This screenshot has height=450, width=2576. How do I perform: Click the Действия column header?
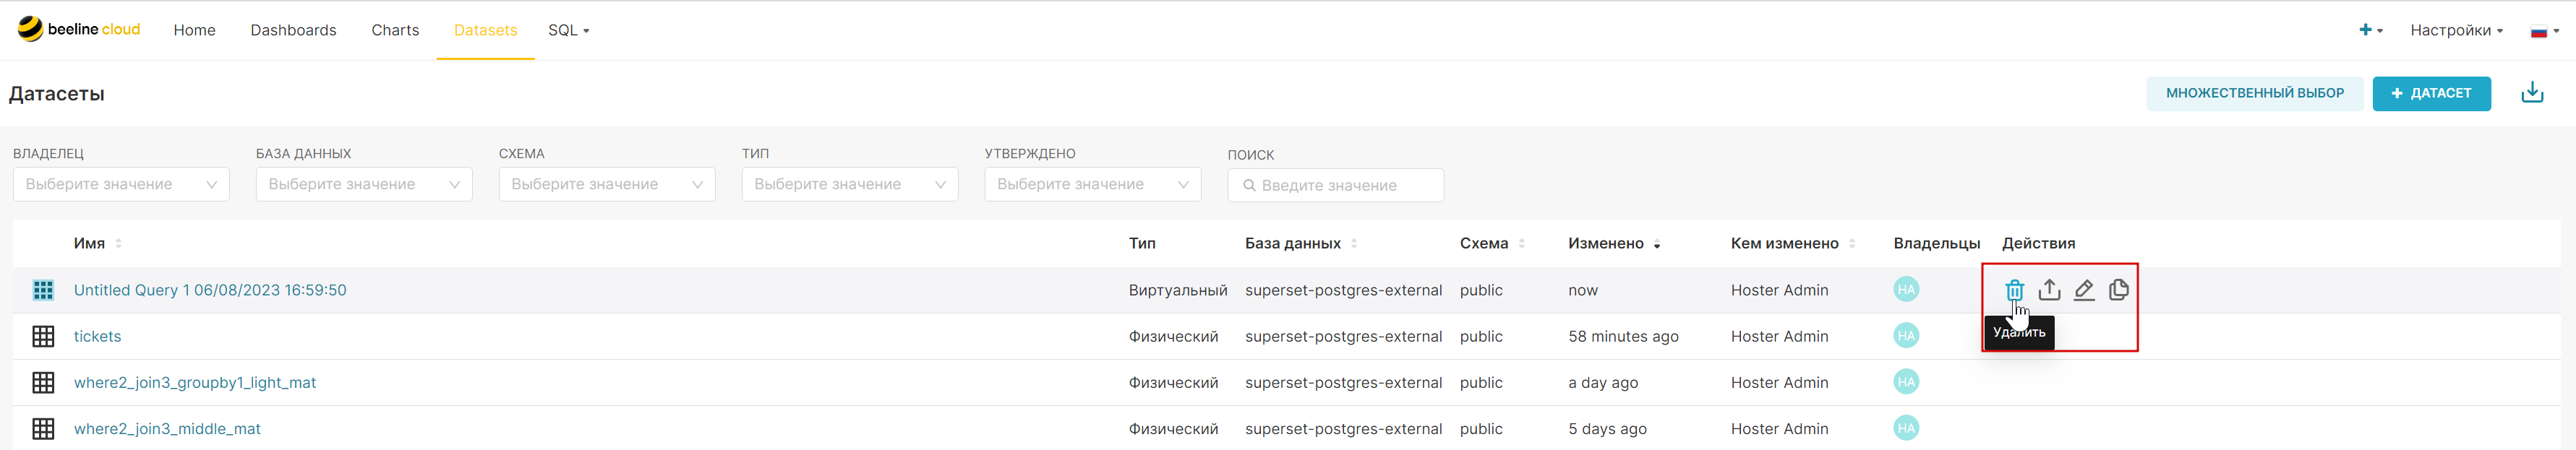click(x=2038, y=243)
